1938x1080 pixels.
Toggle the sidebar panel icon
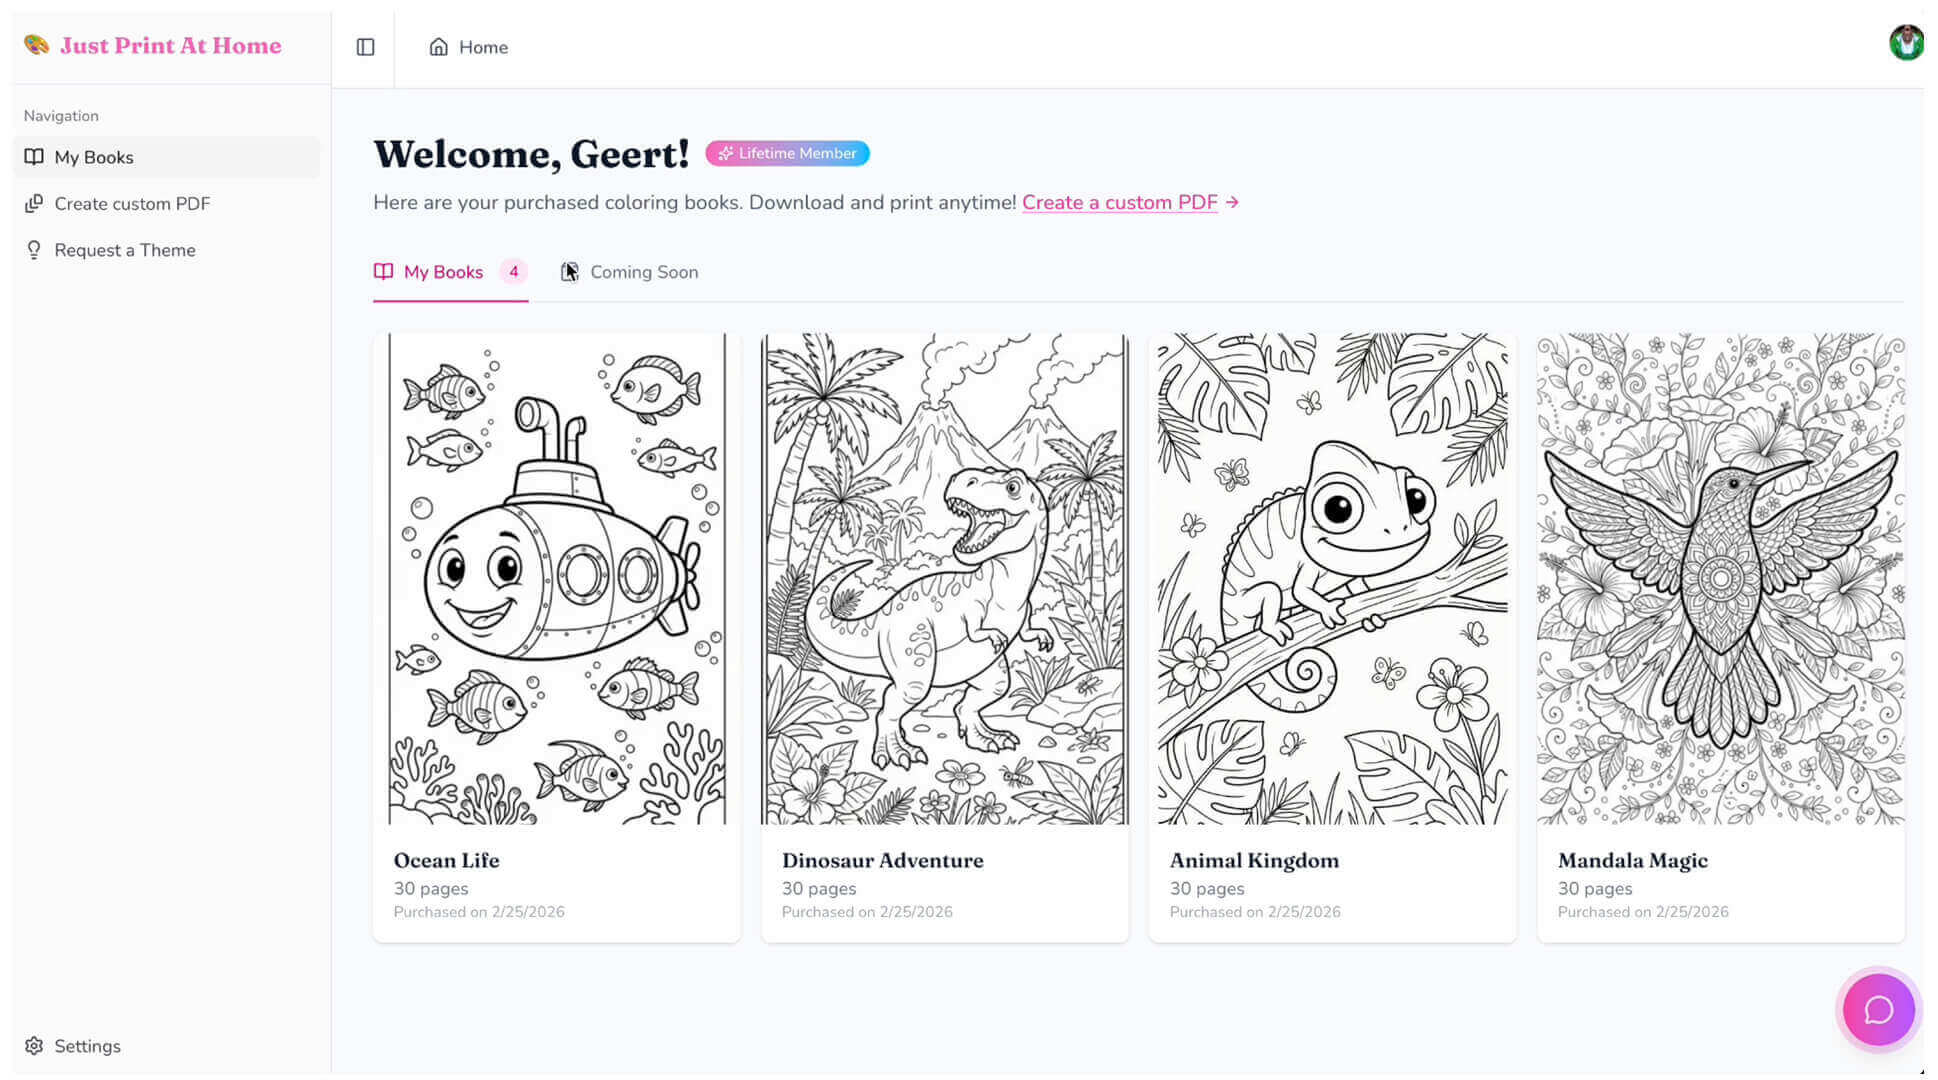click(365, 47)
